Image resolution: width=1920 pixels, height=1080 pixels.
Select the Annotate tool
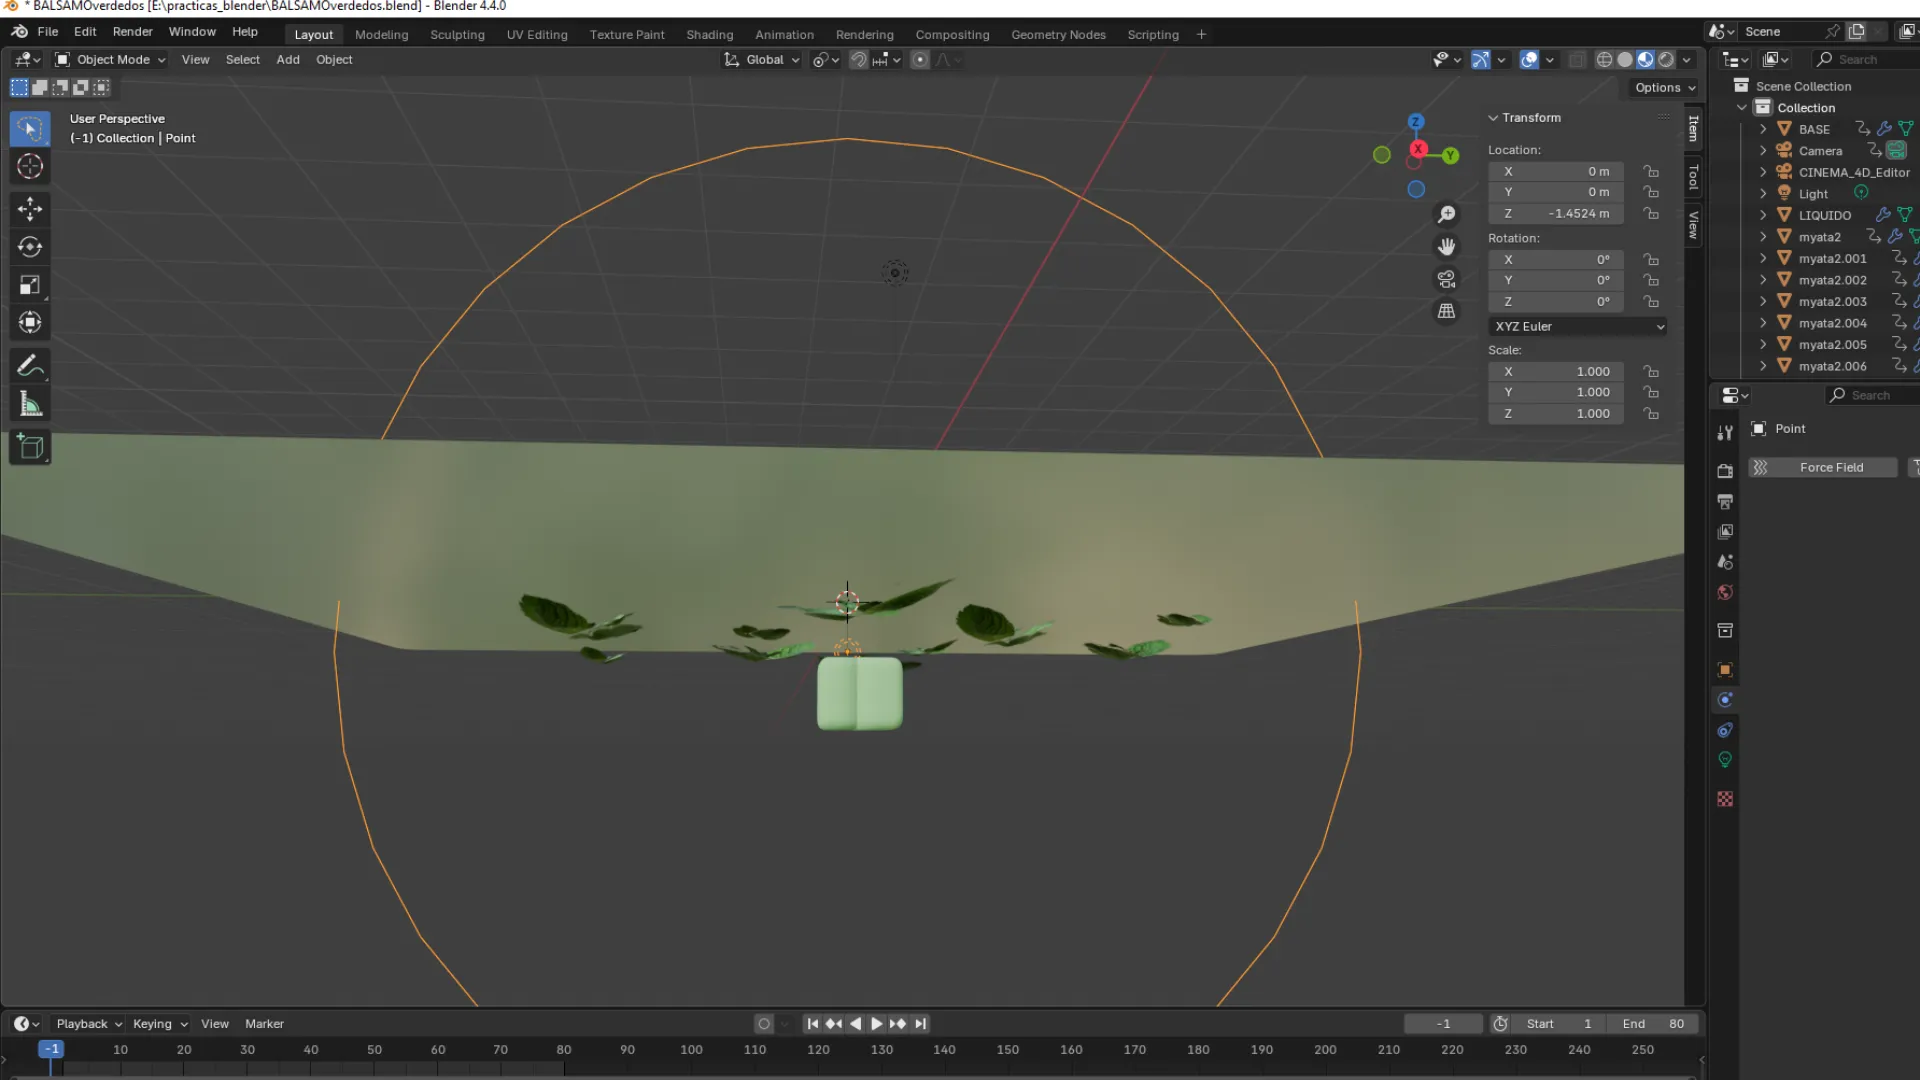(30, 367)
